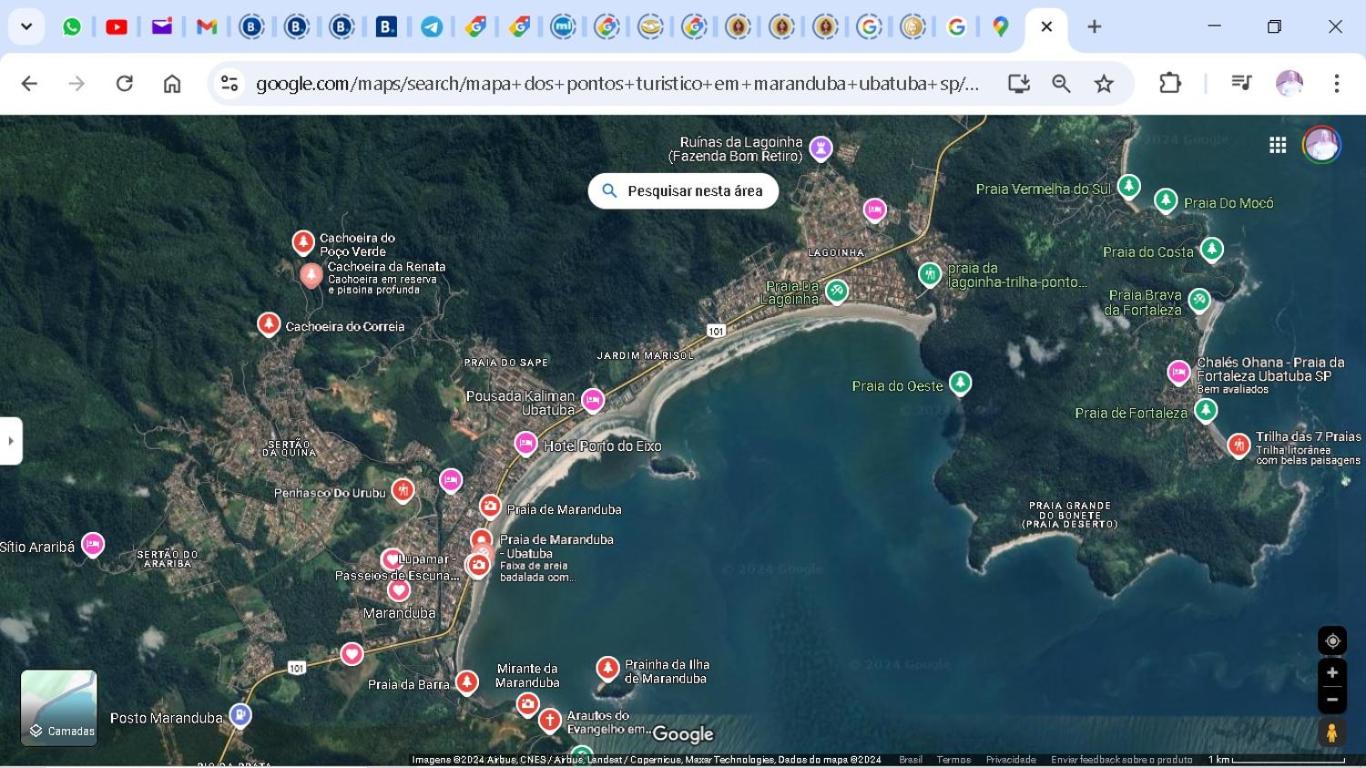1366x768 pixels.
Task: Select the Lupamar saved heart marker
Action: pyautogui.click(x=391, y=559)
